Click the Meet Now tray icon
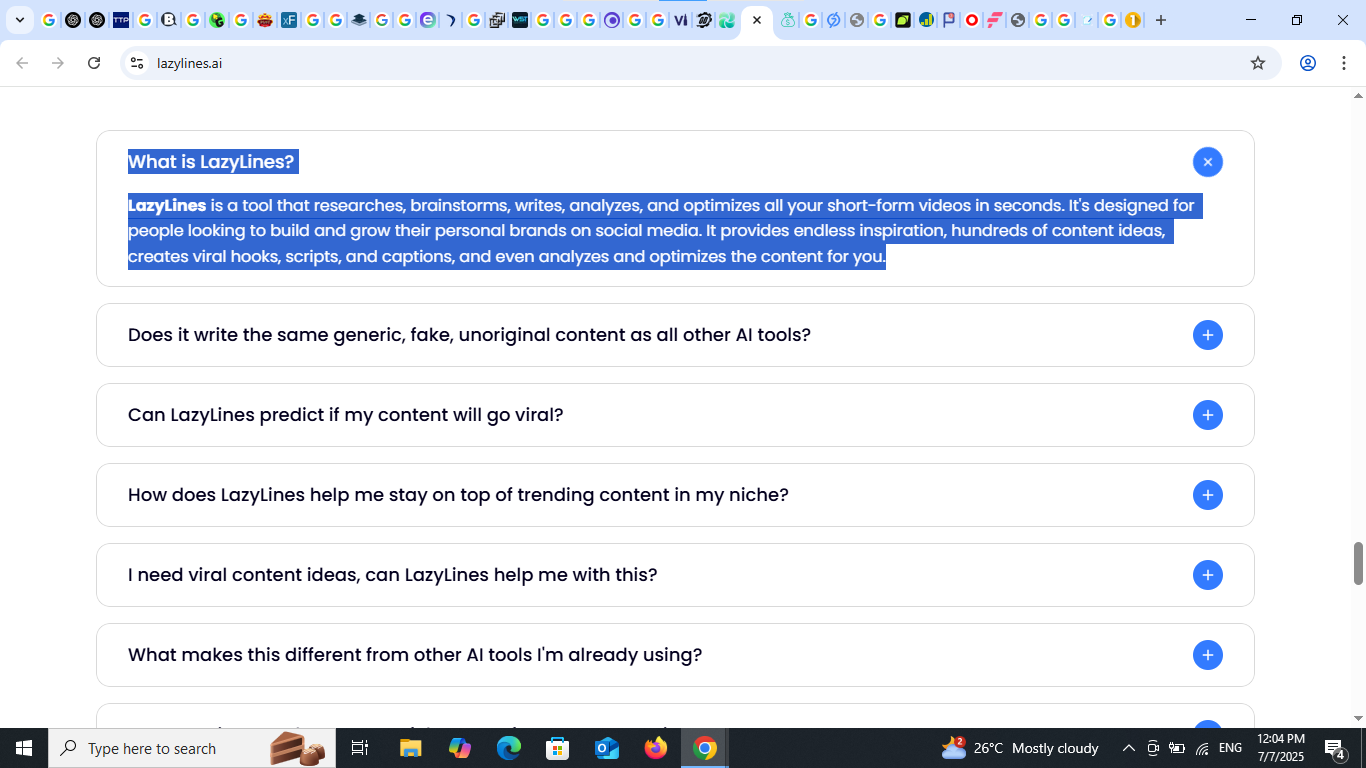The image size is (1366, 768). click(x=1153, y=748)
